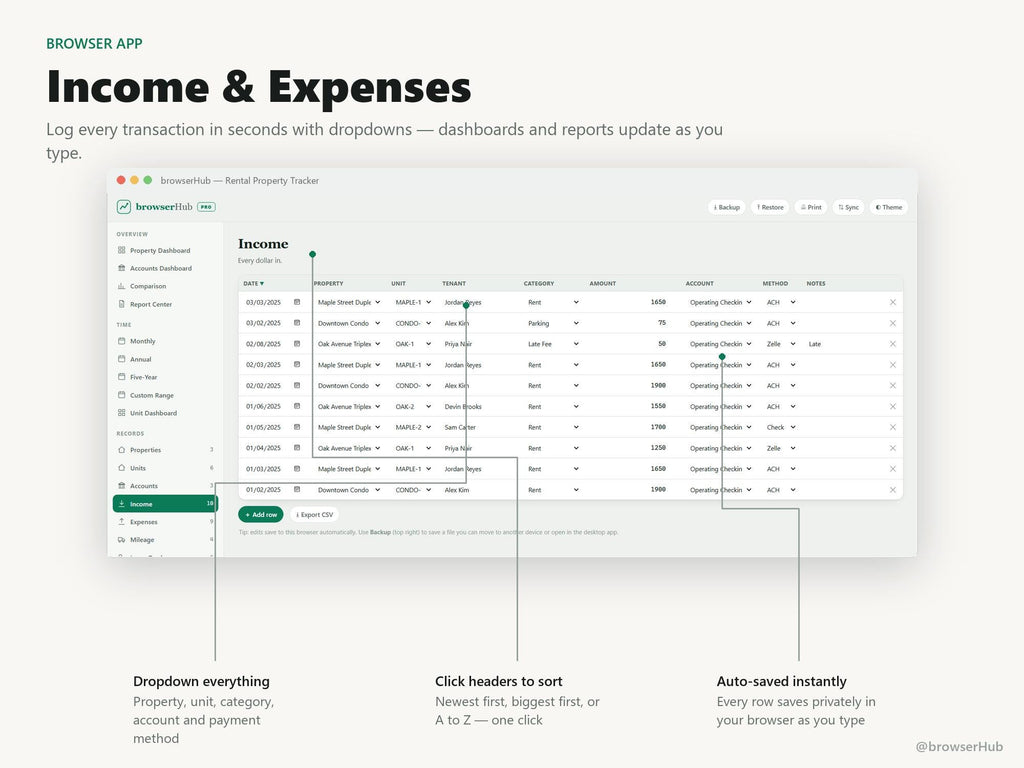Expand category dropdown in 01/02/2025 row
This screenshot has width=1024, height=768.
pyautogui.click(x=553, y=490)
